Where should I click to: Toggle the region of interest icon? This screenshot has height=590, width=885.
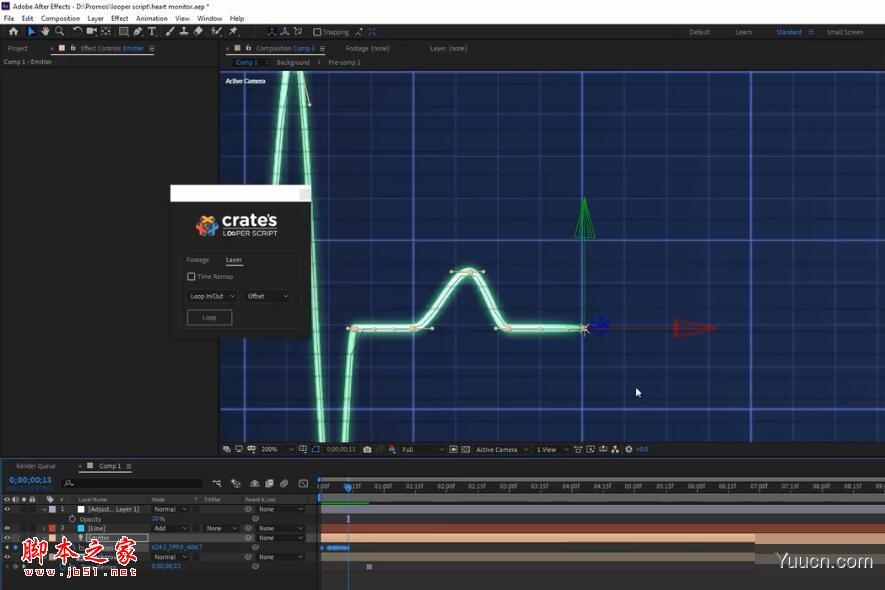click(x=453, y=449)
